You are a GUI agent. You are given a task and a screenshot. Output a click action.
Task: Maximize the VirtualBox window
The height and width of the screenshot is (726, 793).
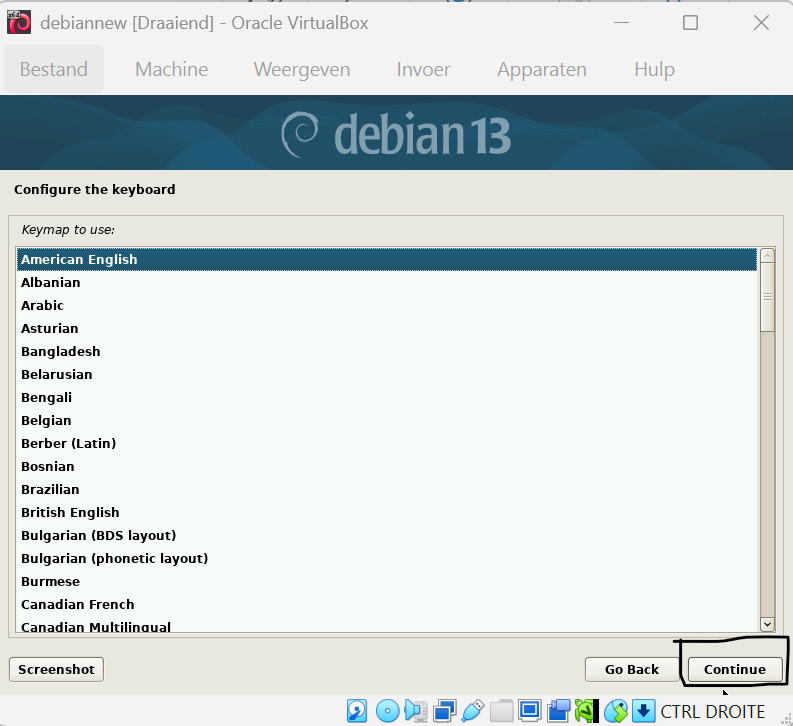pyautogui.click(x=690, y=23)
